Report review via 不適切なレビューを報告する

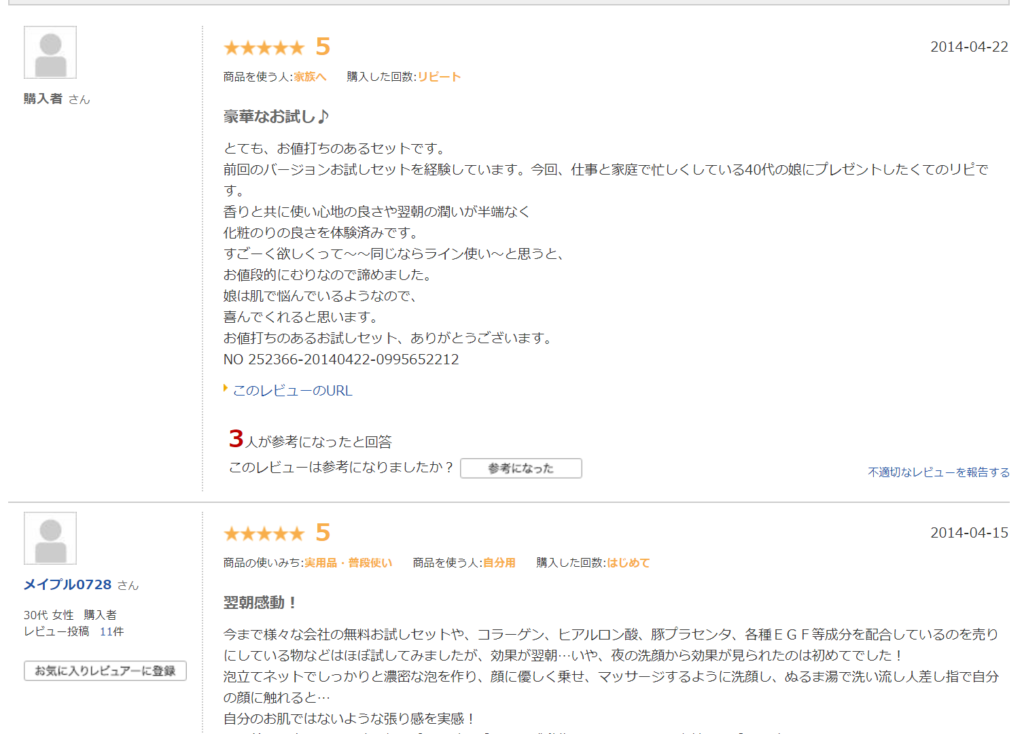click(938, 472)
